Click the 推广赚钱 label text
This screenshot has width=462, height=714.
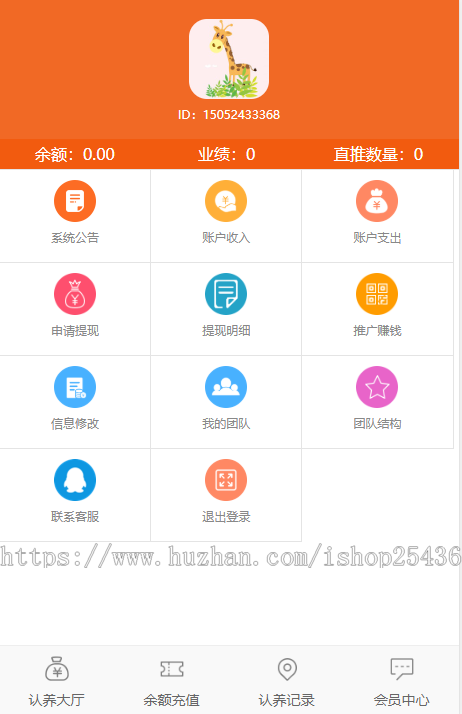tap(377, 331)
